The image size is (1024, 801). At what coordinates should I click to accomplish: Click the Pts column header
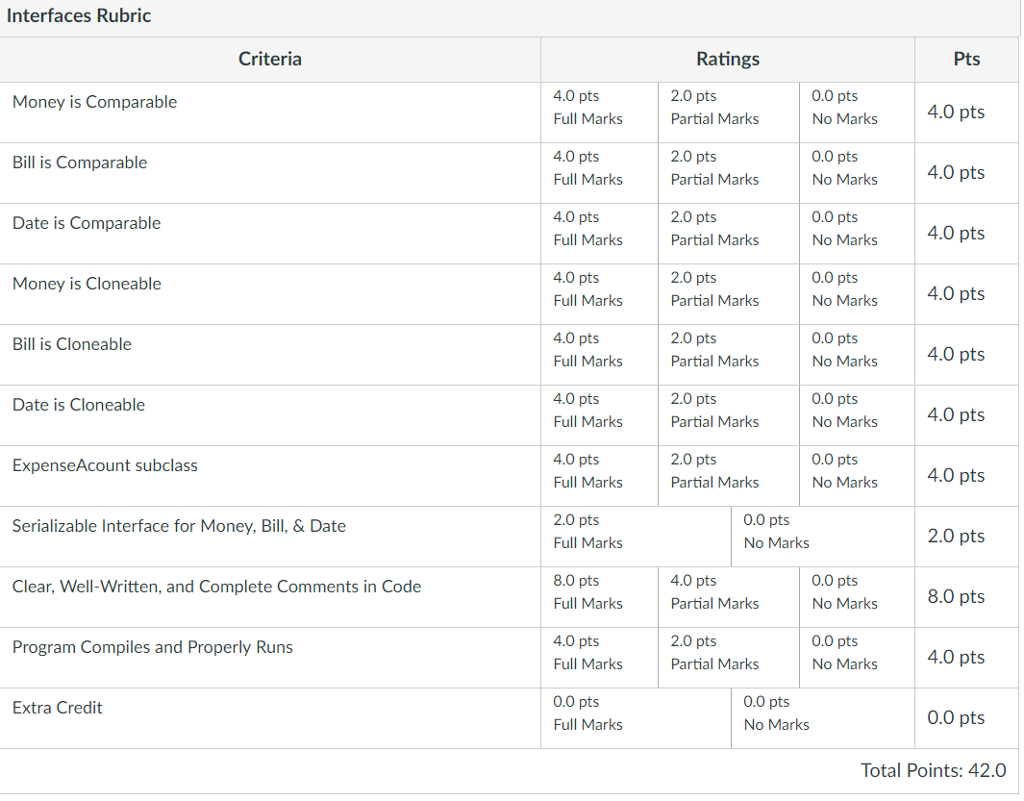966,59
